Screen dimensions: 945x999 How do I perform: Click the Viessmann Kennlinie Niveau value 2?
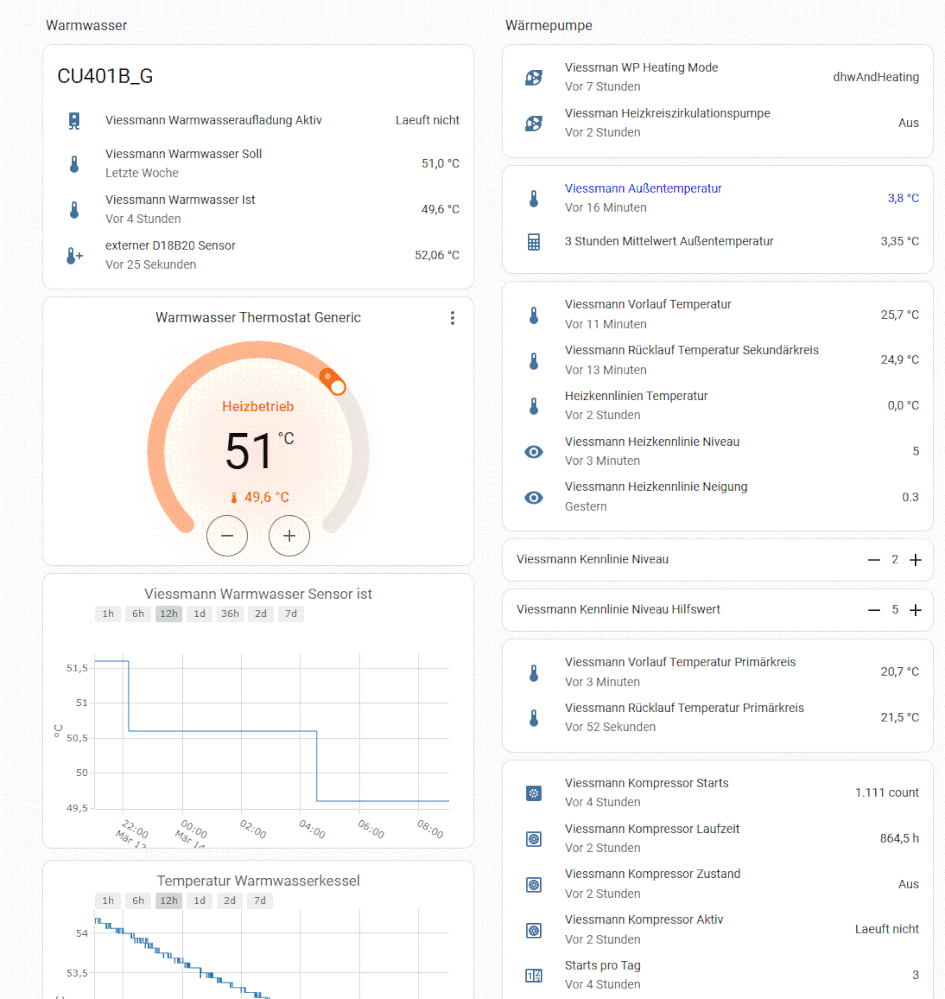pos(895,559)
